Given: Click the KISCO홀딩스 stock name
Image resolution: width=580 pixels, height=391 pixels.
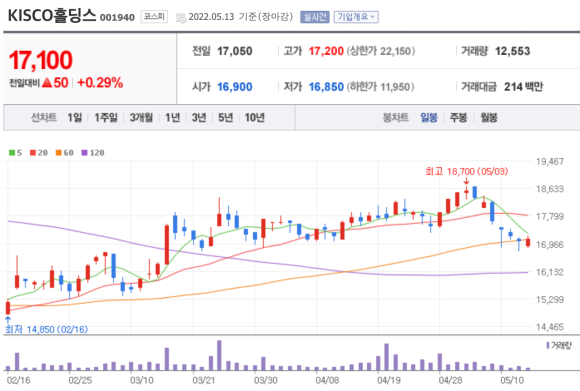Looking at the screenshot, I should (52, 16).
